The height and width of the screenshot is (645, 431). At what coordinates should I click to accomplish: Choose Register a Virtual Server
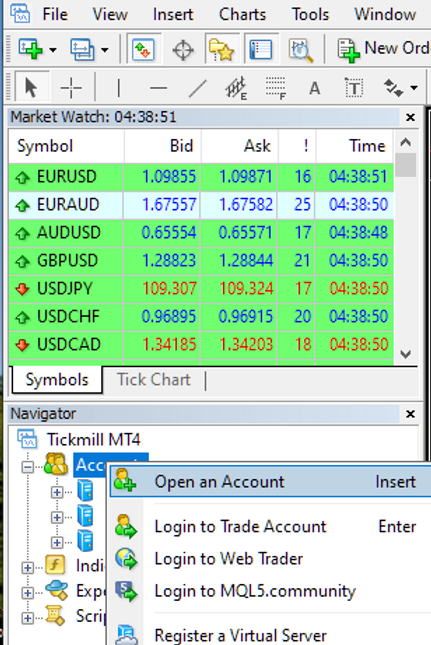click(x=271, y=635)
